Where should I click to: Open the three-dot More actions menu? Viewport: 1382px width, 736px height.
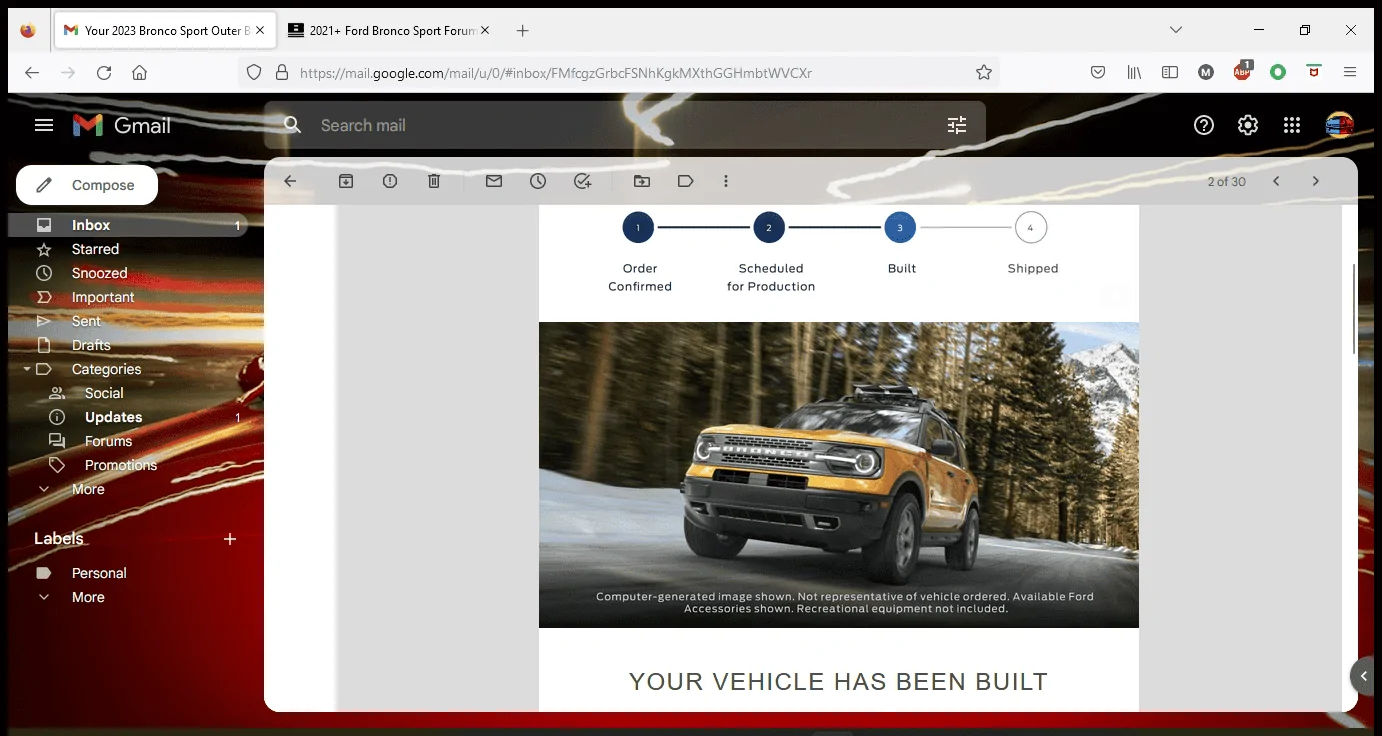pos(726,181)
